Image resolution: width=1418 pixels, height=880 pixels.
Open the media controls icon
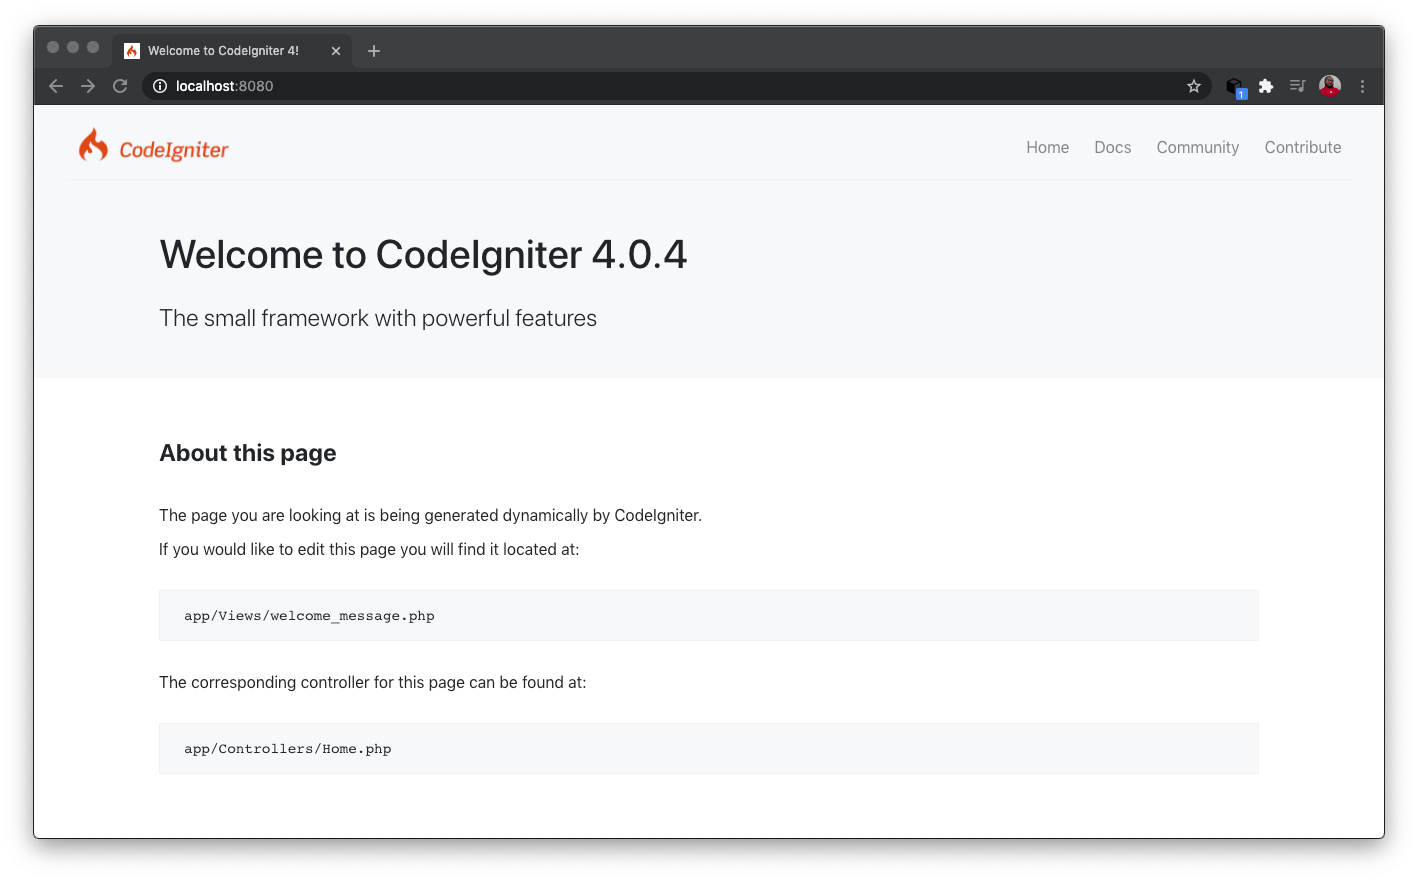pos(1297,86)
